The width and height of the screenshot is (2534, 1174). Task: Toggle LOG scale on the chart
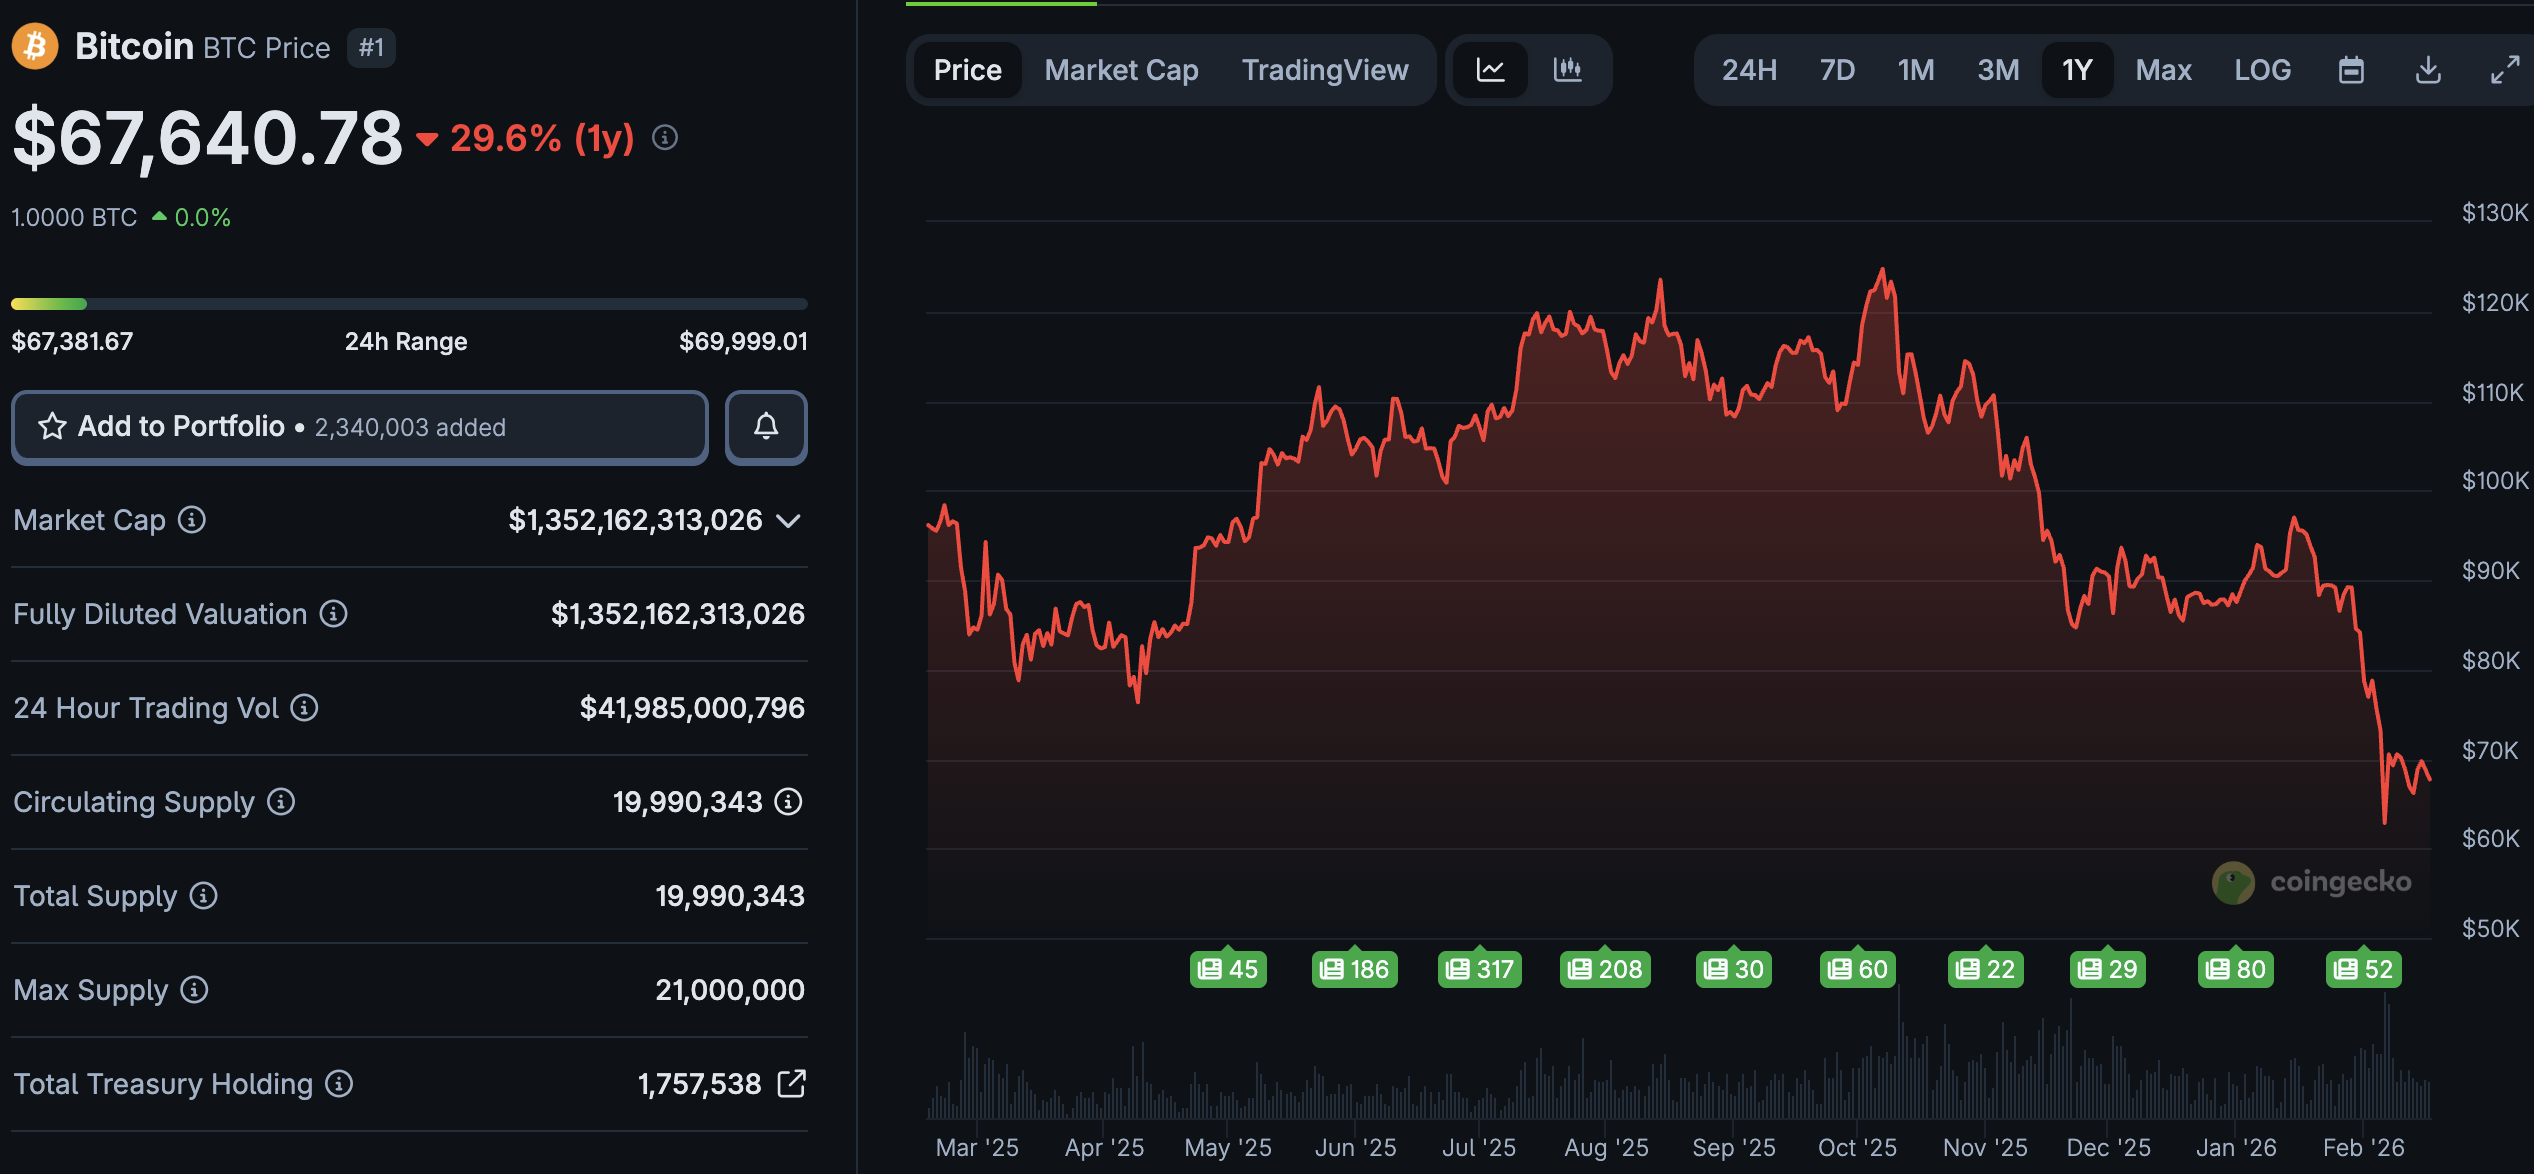[2262, 70]
